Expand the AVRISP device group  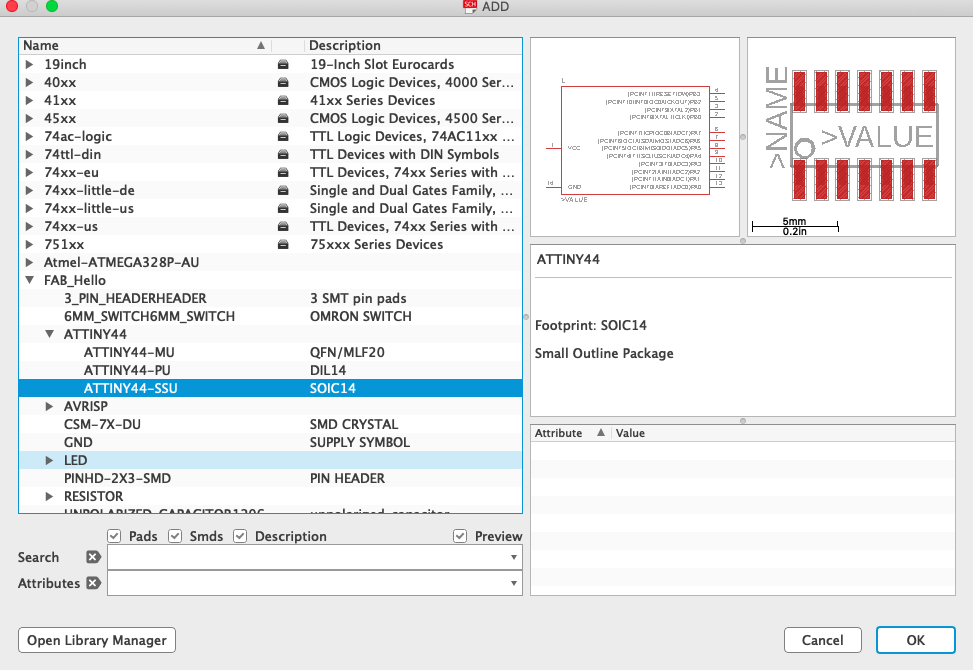(49, 406)
